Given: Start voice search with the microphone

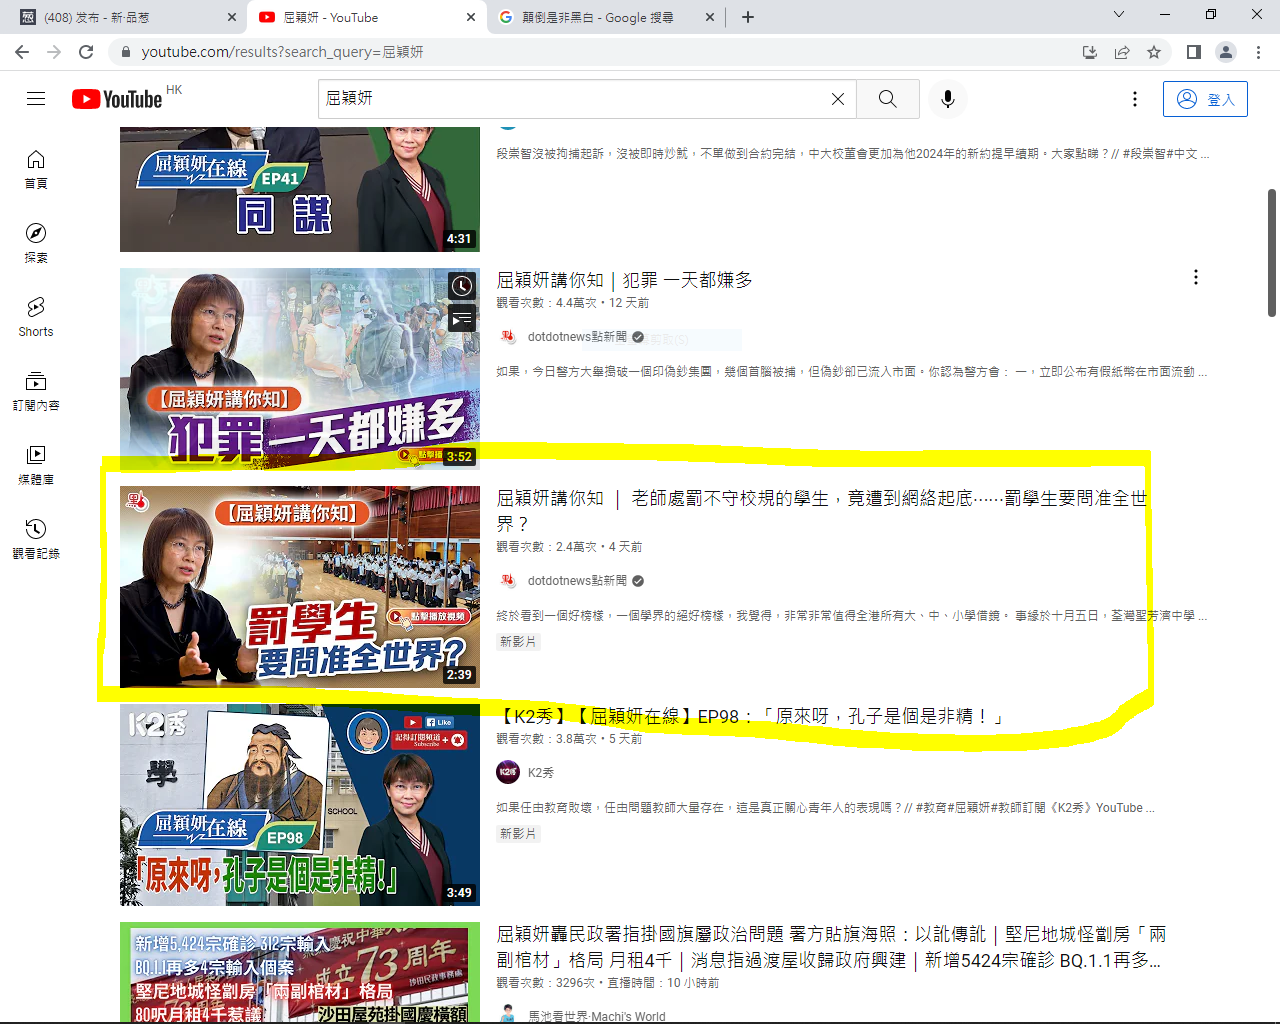Looking at the screenshot, I should 948,99.
